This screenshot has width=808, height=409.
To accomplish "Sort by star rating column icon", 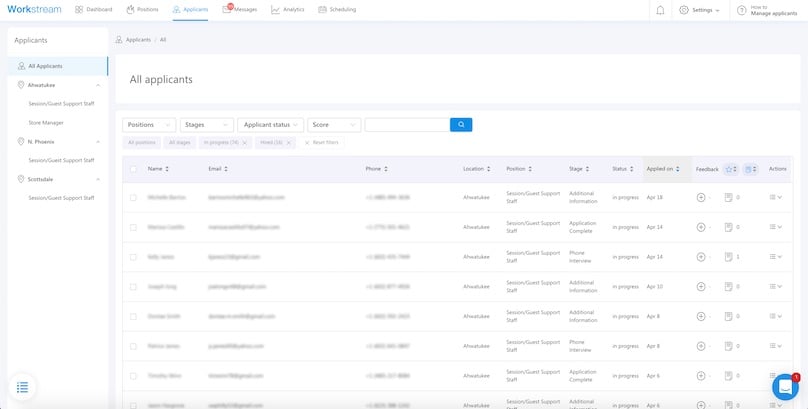I will [729, 169].
